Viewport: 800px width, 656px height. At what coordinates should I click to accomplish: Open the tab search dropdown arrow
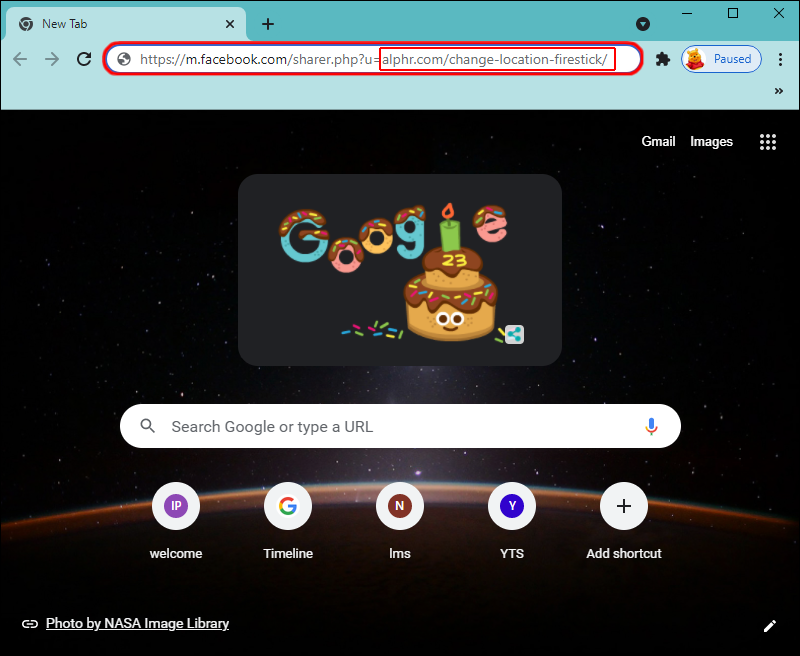tap(643, 23)
